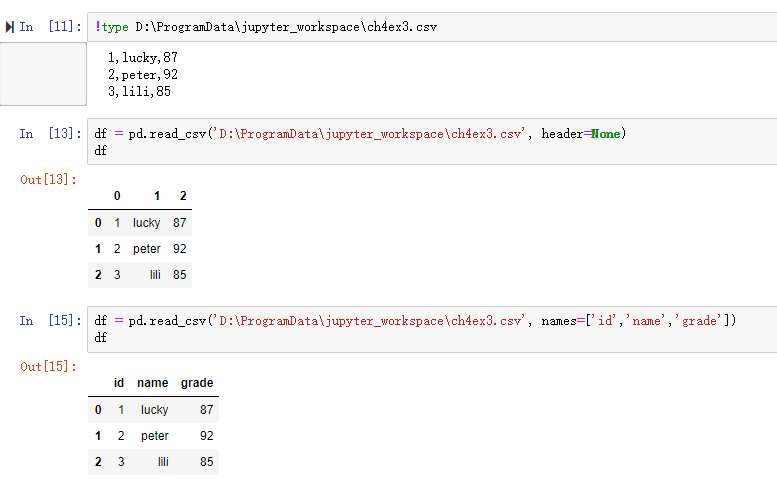Click the 'Out[15]:' prompt label
Screen dimensions: 777x479
(x=49, y=367)
